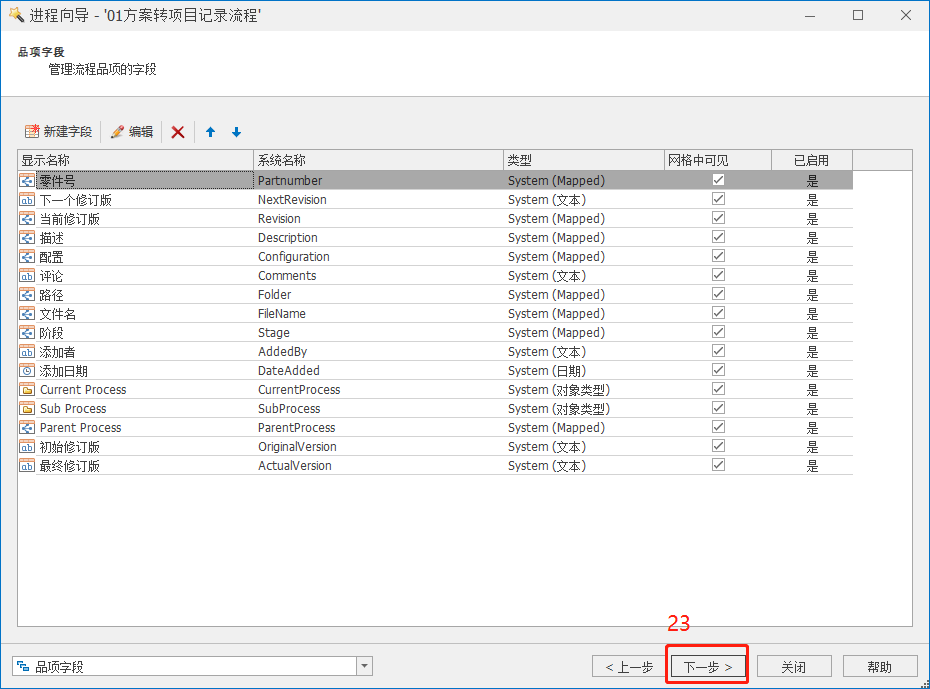
Task: Toggle grid visible checkbox for Partnumber
Action: click(718, 180)
